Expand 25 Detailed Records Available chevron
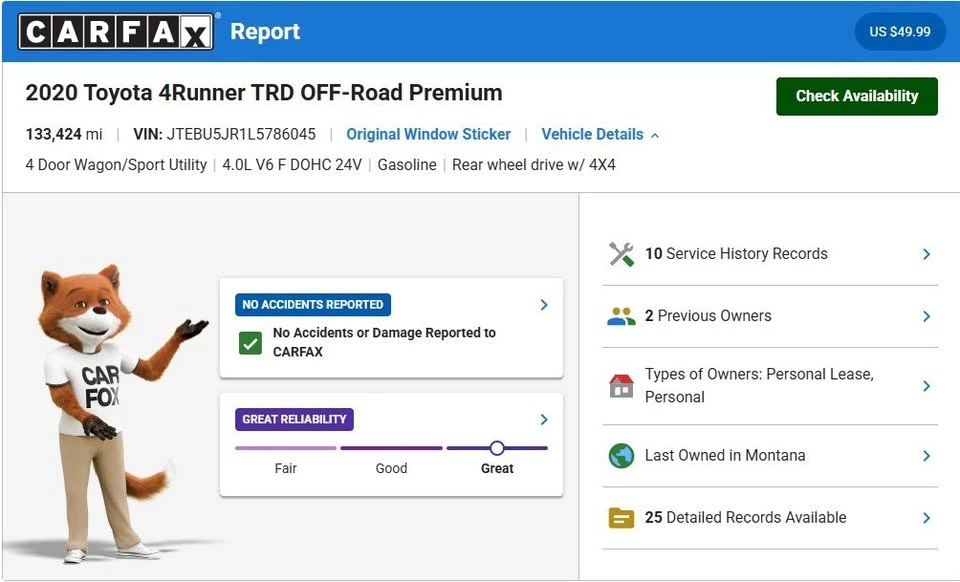 tap(926, 518)
